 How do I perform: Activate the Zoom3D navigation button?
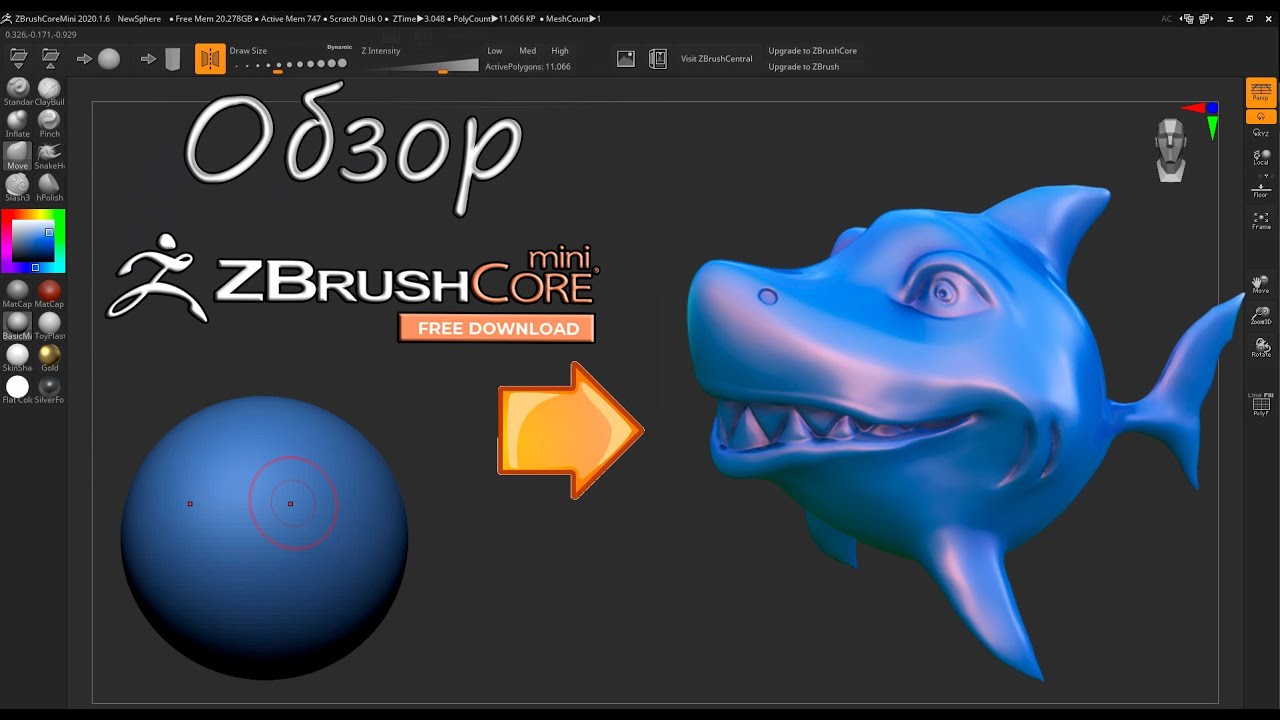[1261, 316]
